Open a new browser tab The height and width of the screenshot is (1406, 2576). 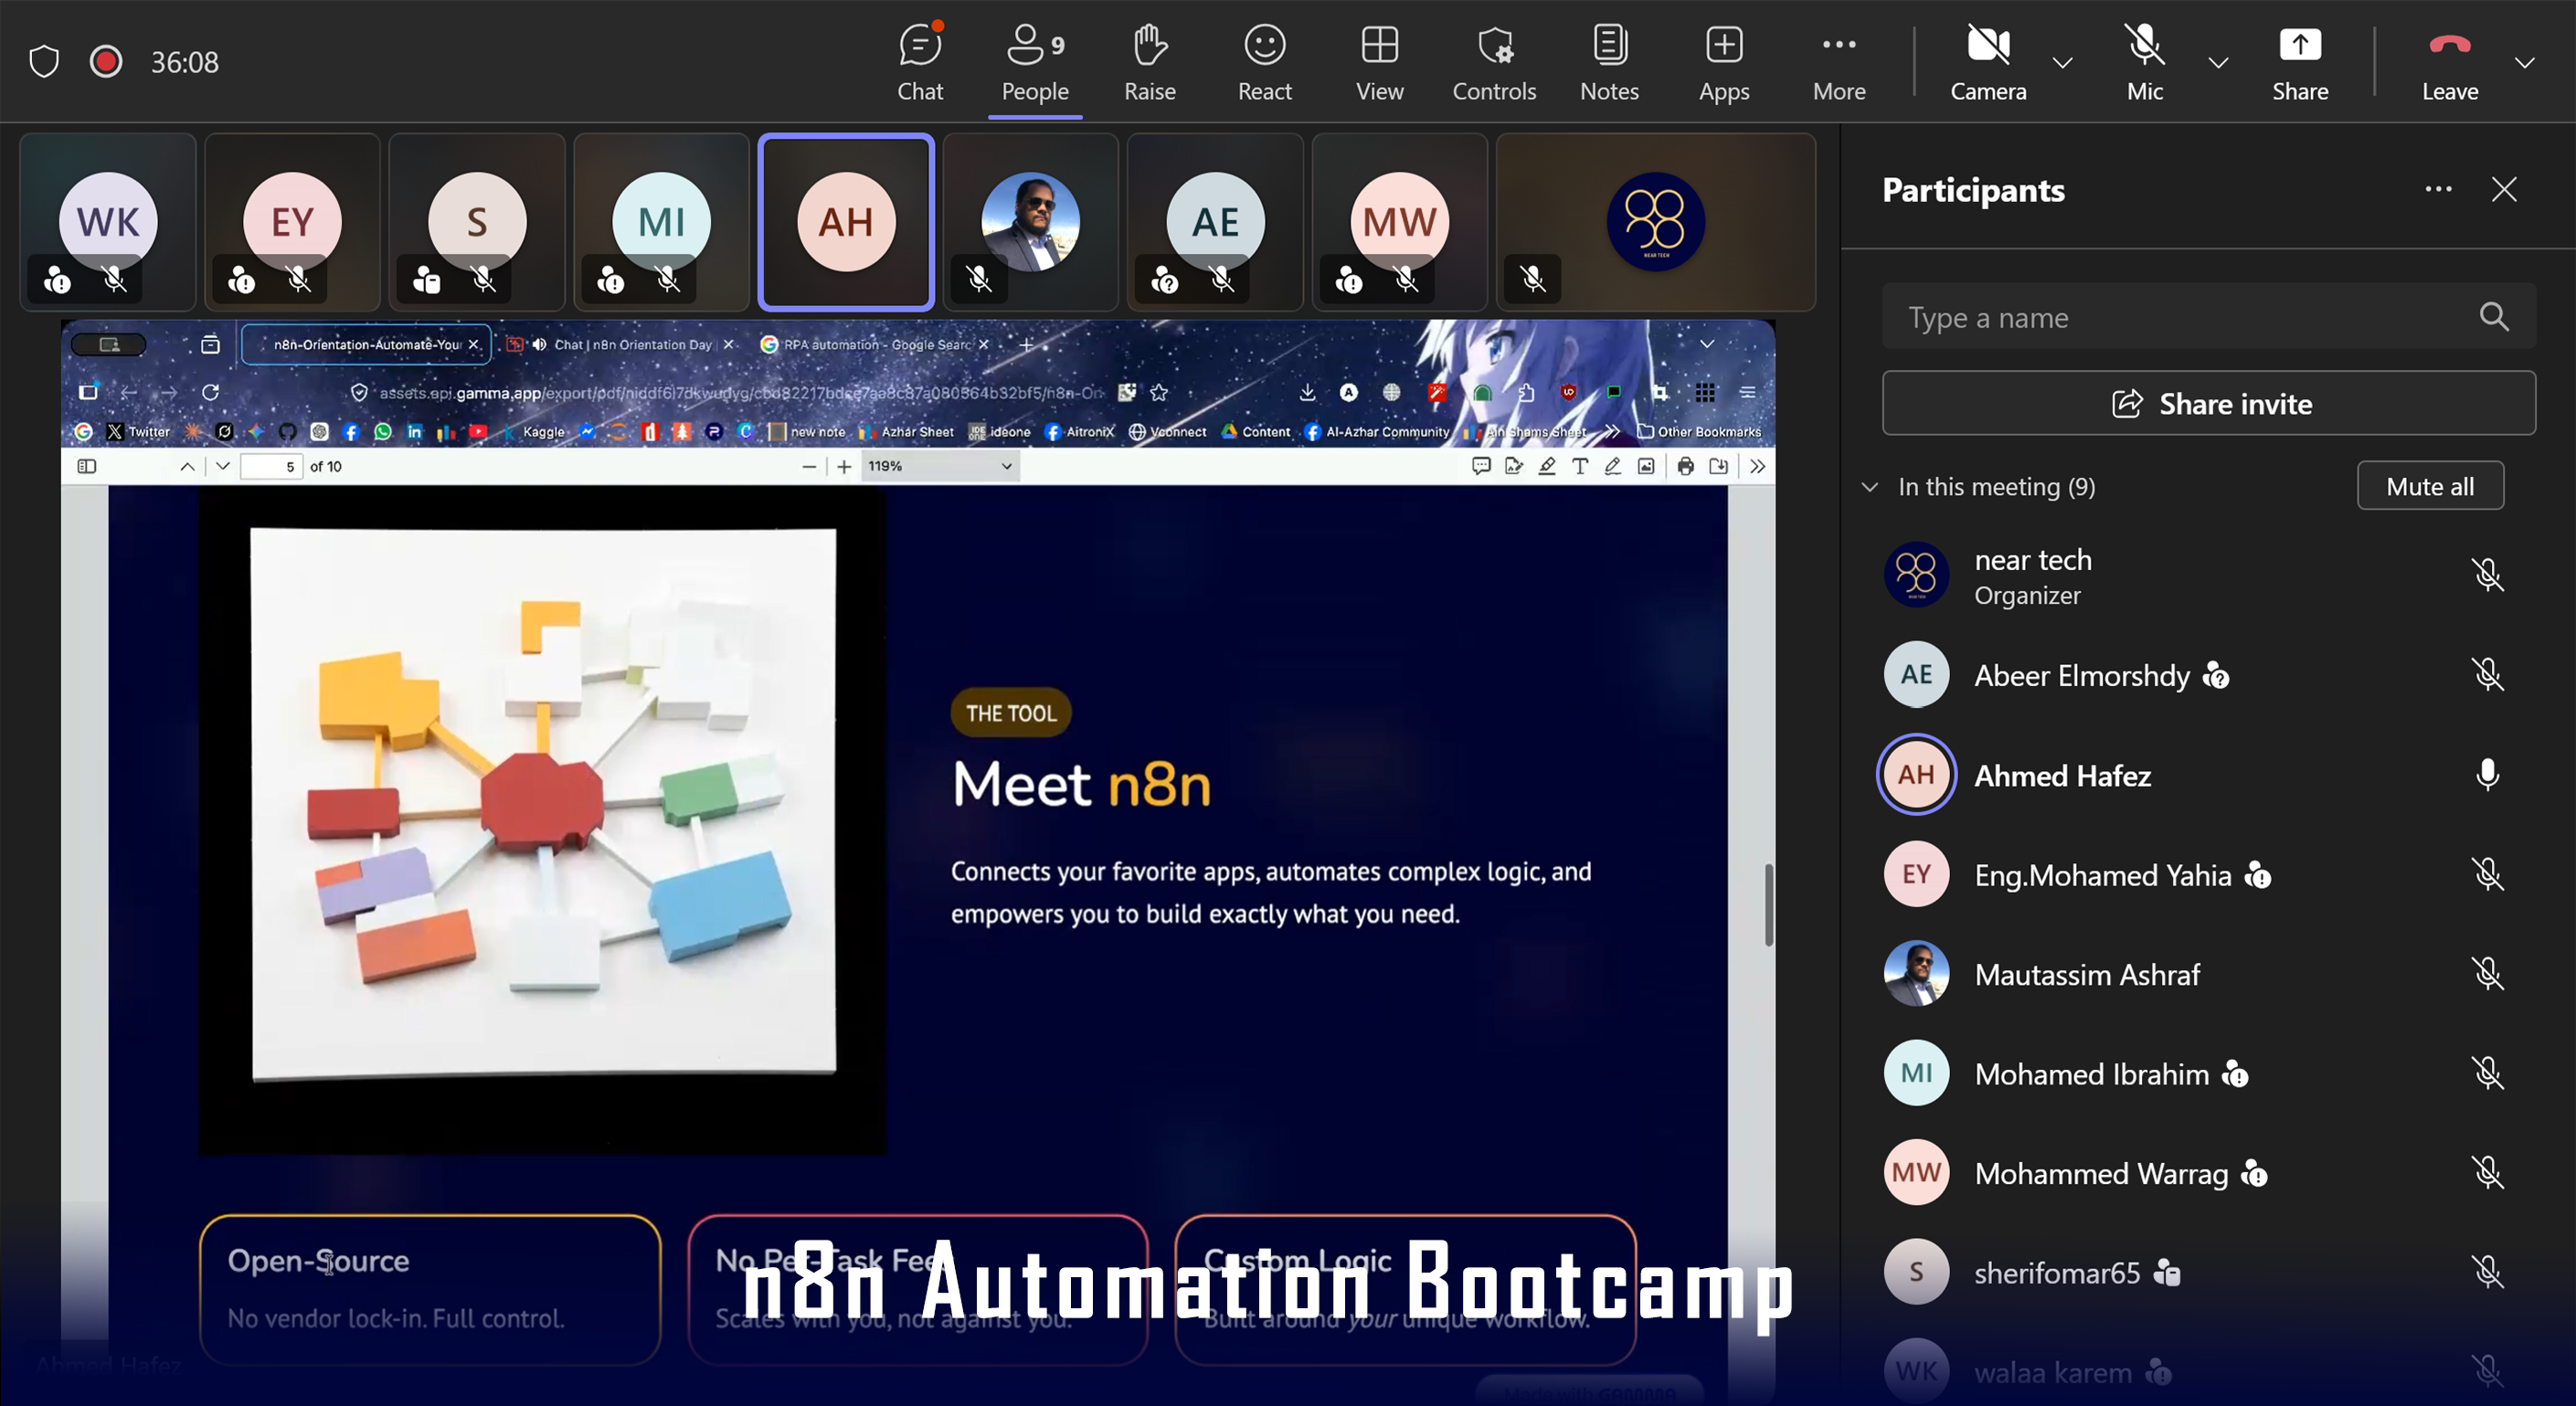coord(1026,344)
